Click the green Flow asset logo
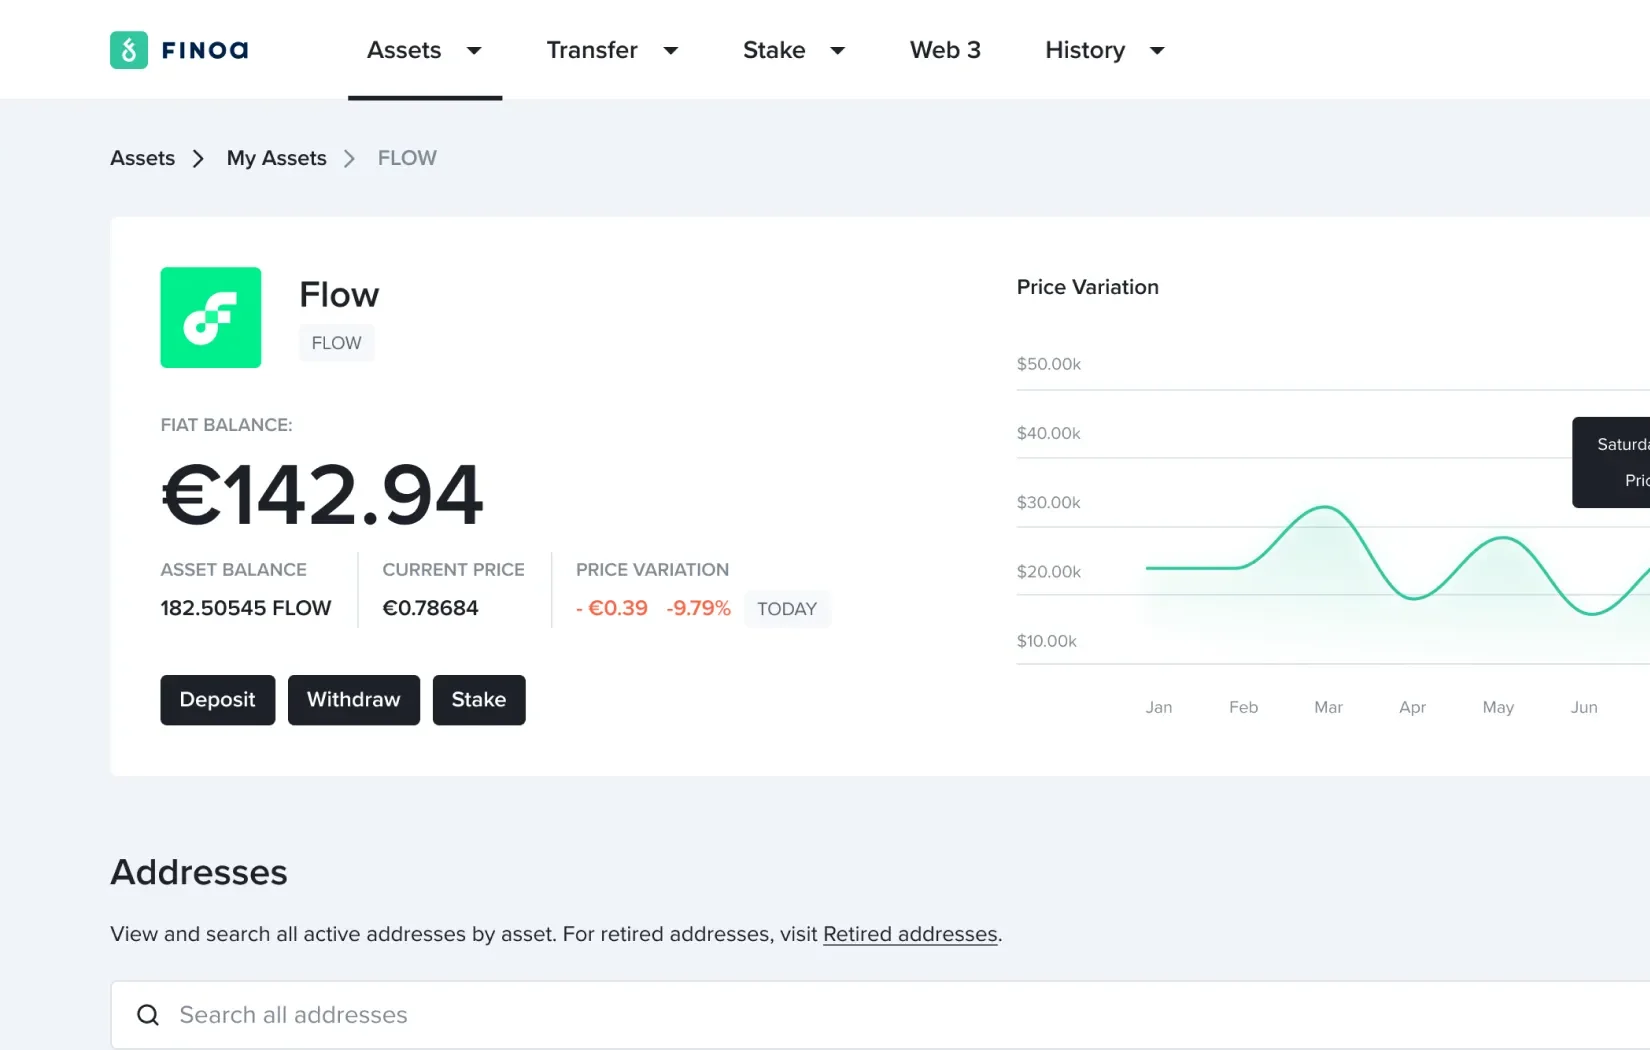Image resolution: width=1650 pixels, height=1050 pixels. tap(211, 317)
